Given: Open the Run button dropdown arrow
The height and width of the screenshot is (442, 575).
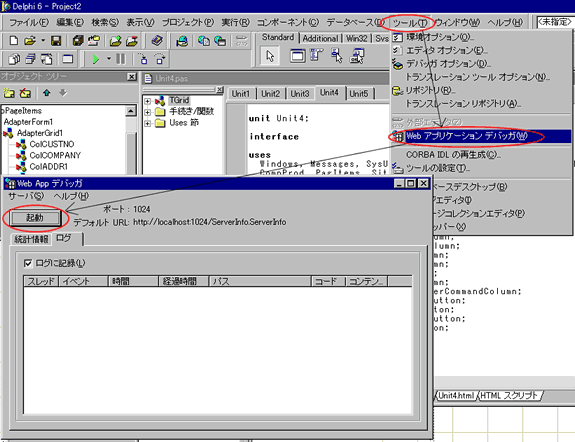Looking at the screenshot, I should pyautogui.click(x=109, y=59).
